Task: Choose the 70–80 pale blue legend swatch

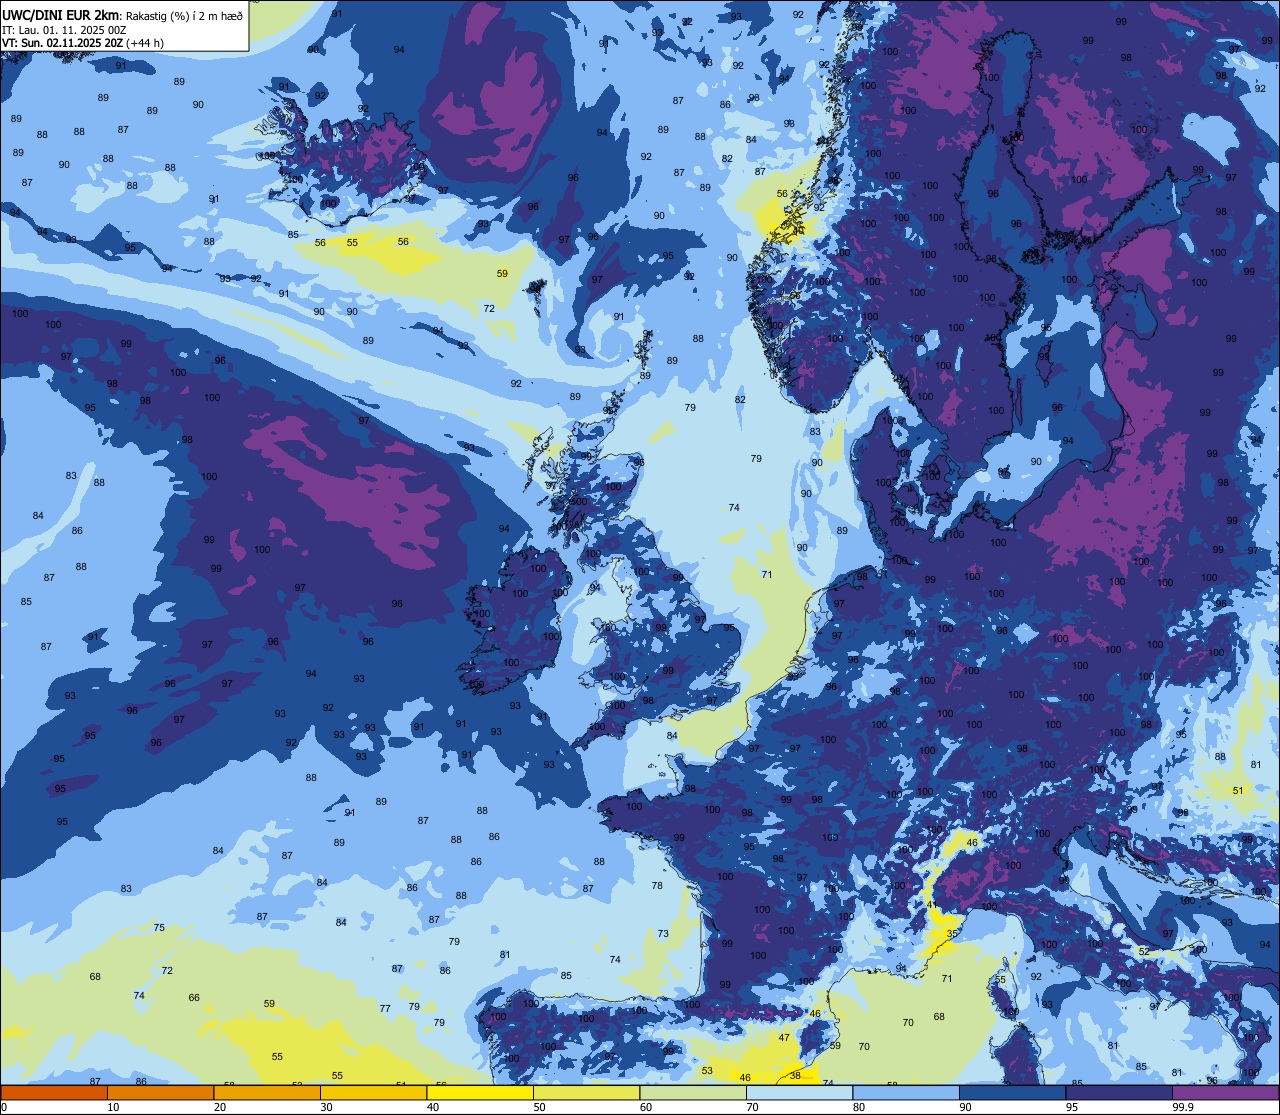Action: click(x=799, y=1093)
